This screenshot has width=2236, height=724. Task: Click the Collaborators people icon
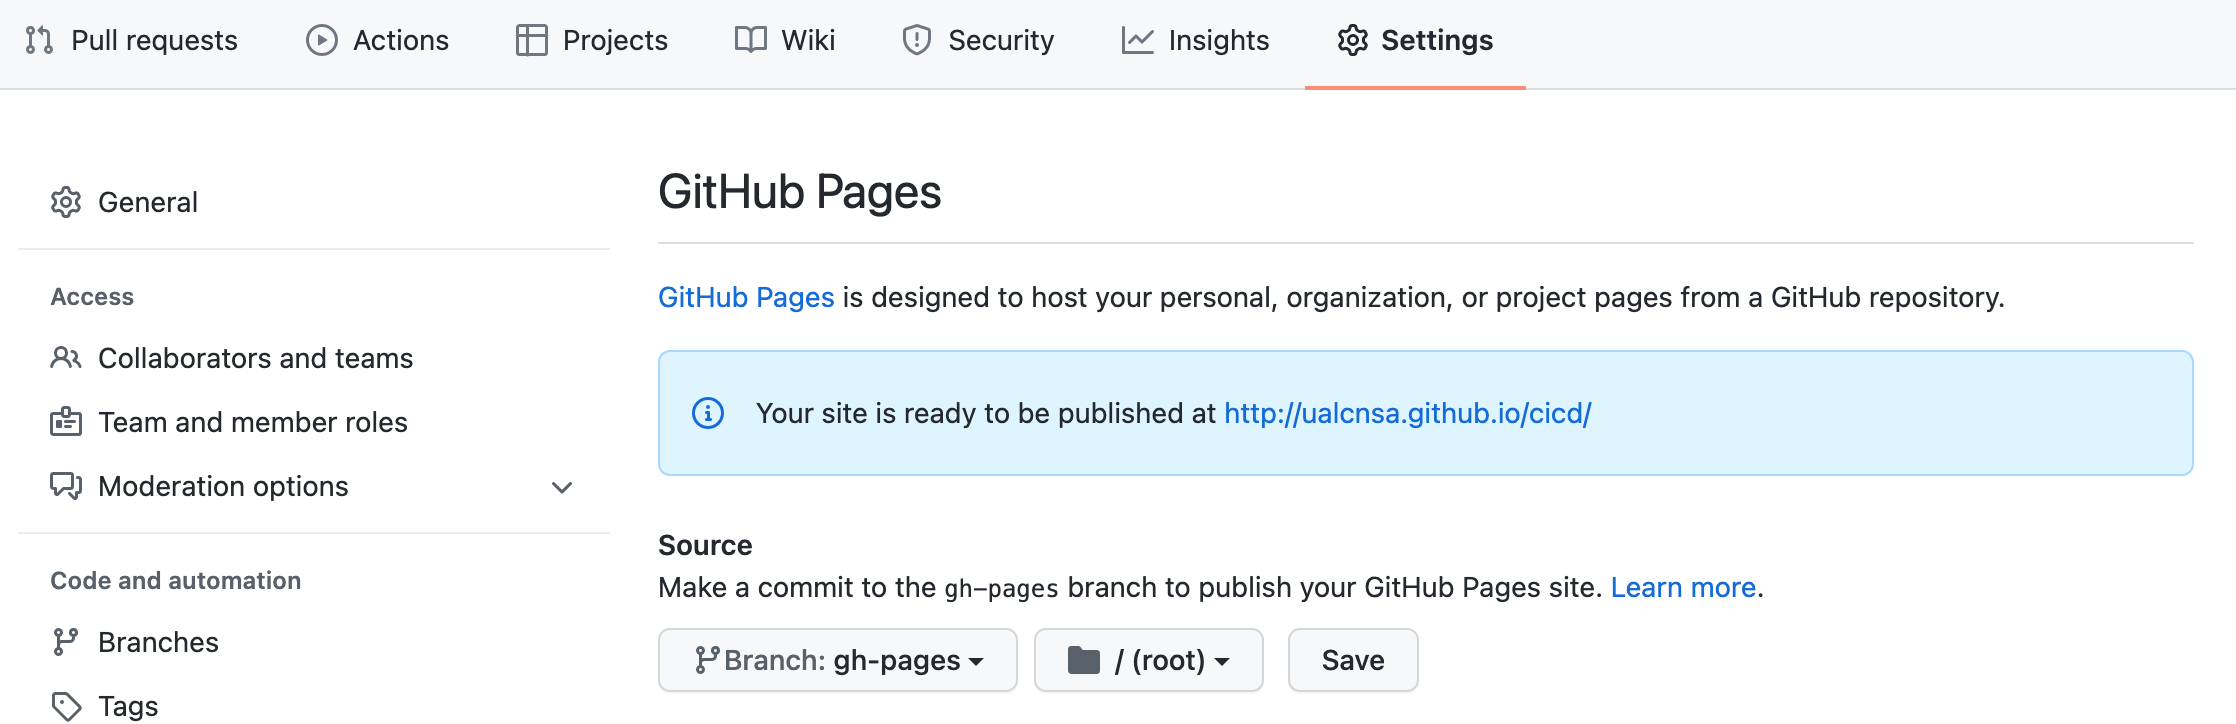coord(66,358)
